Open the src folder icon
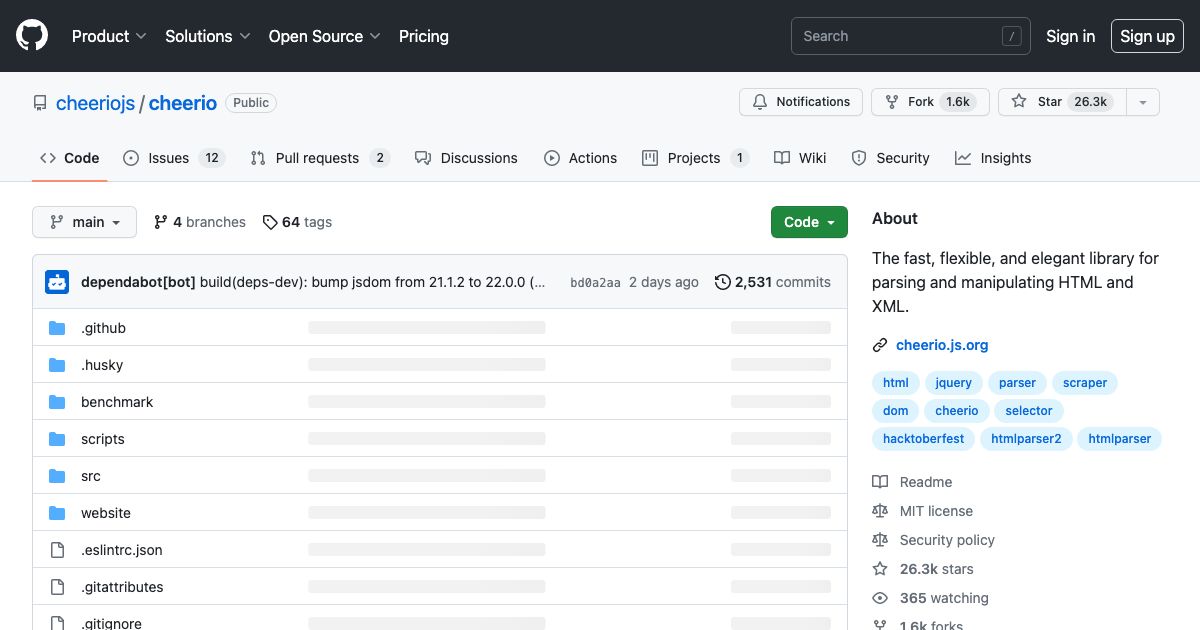 pos(57,476)
